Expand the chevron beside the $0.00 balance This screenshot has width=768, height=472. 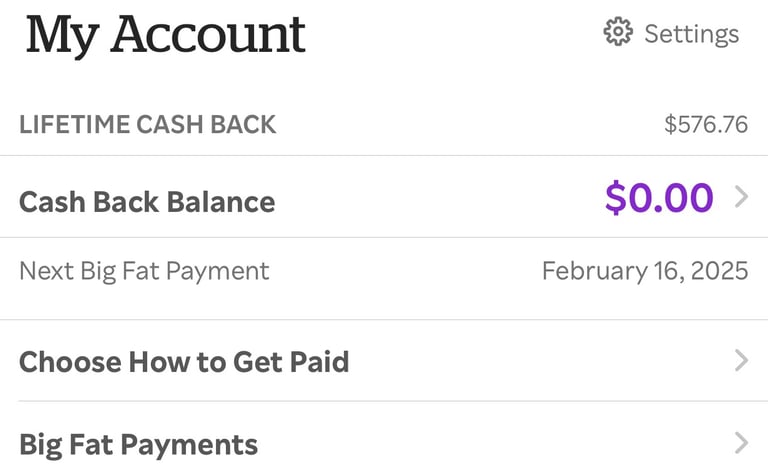[x=741, y=198]
